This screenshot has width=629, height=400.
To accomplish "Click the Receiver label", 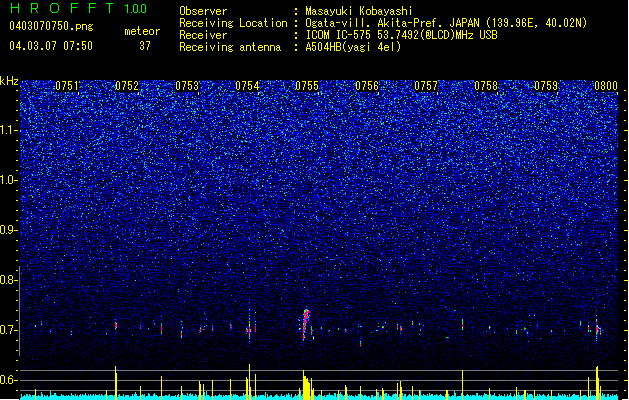I will 203,35.
